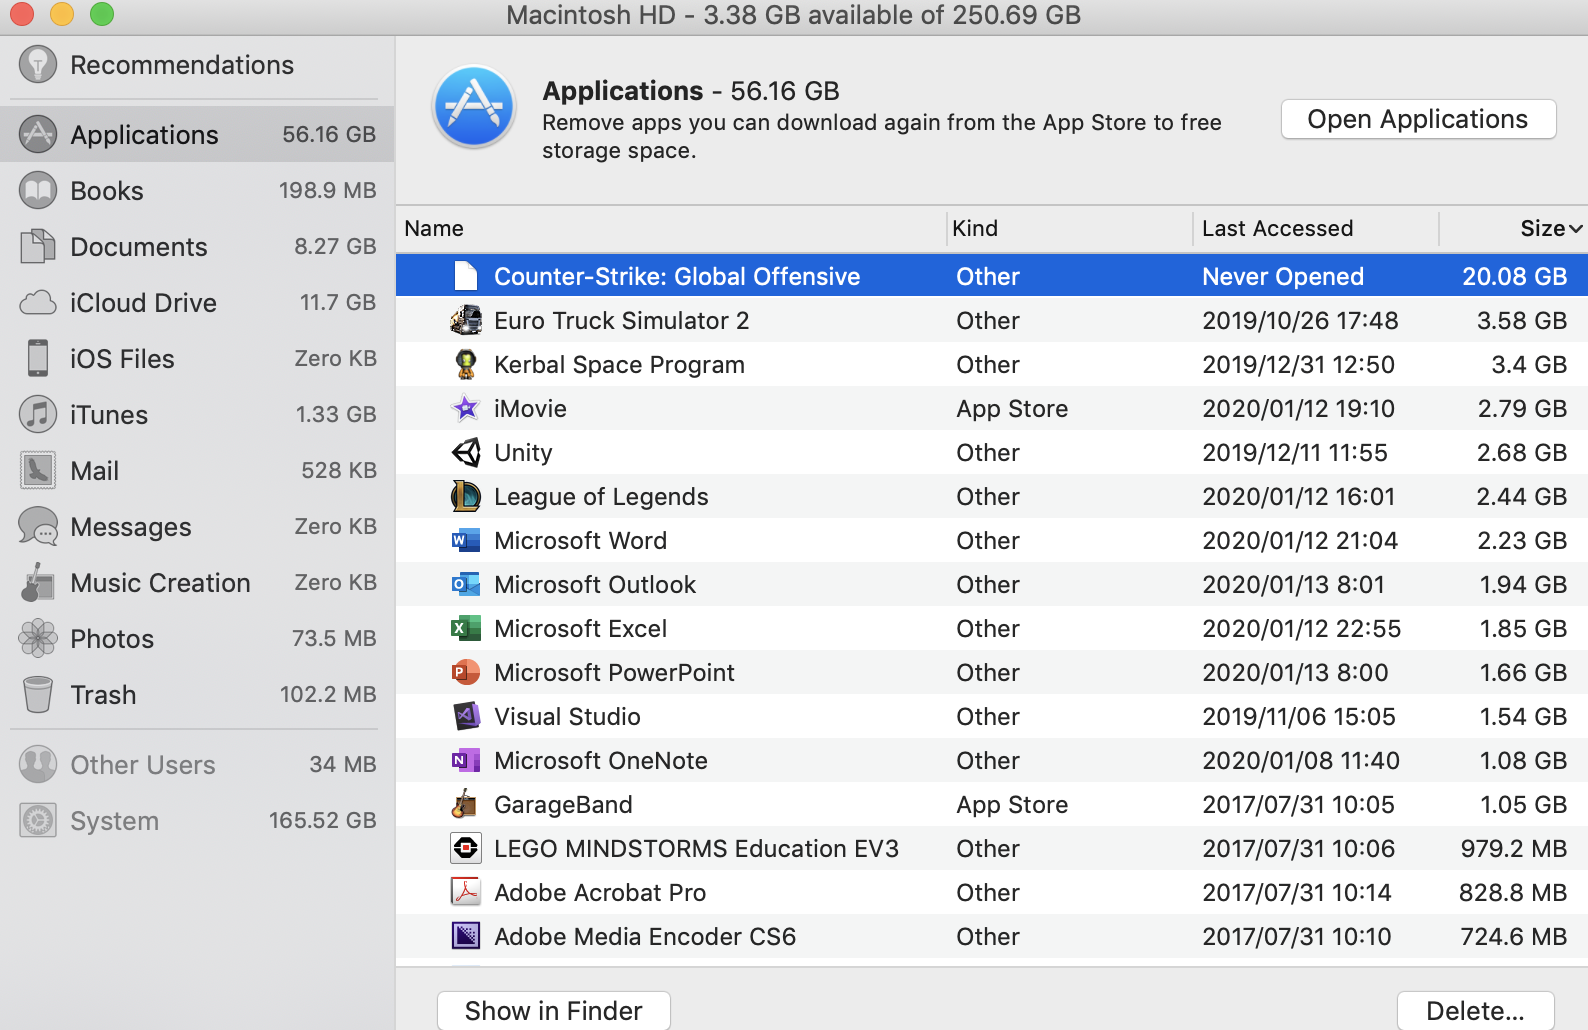This screenshot has width=1588, height=1030.
Task: Click the Microsoft PowerPoint icon
Action: tap(466, 672)
